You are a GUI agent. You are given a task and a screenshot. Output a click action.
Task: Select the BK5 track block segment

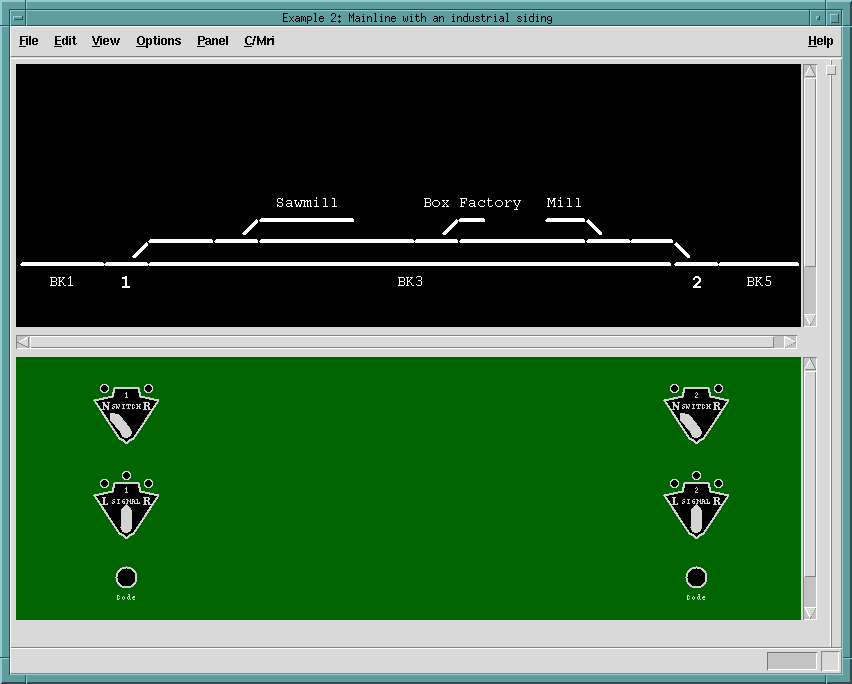(x=759, y=264)
